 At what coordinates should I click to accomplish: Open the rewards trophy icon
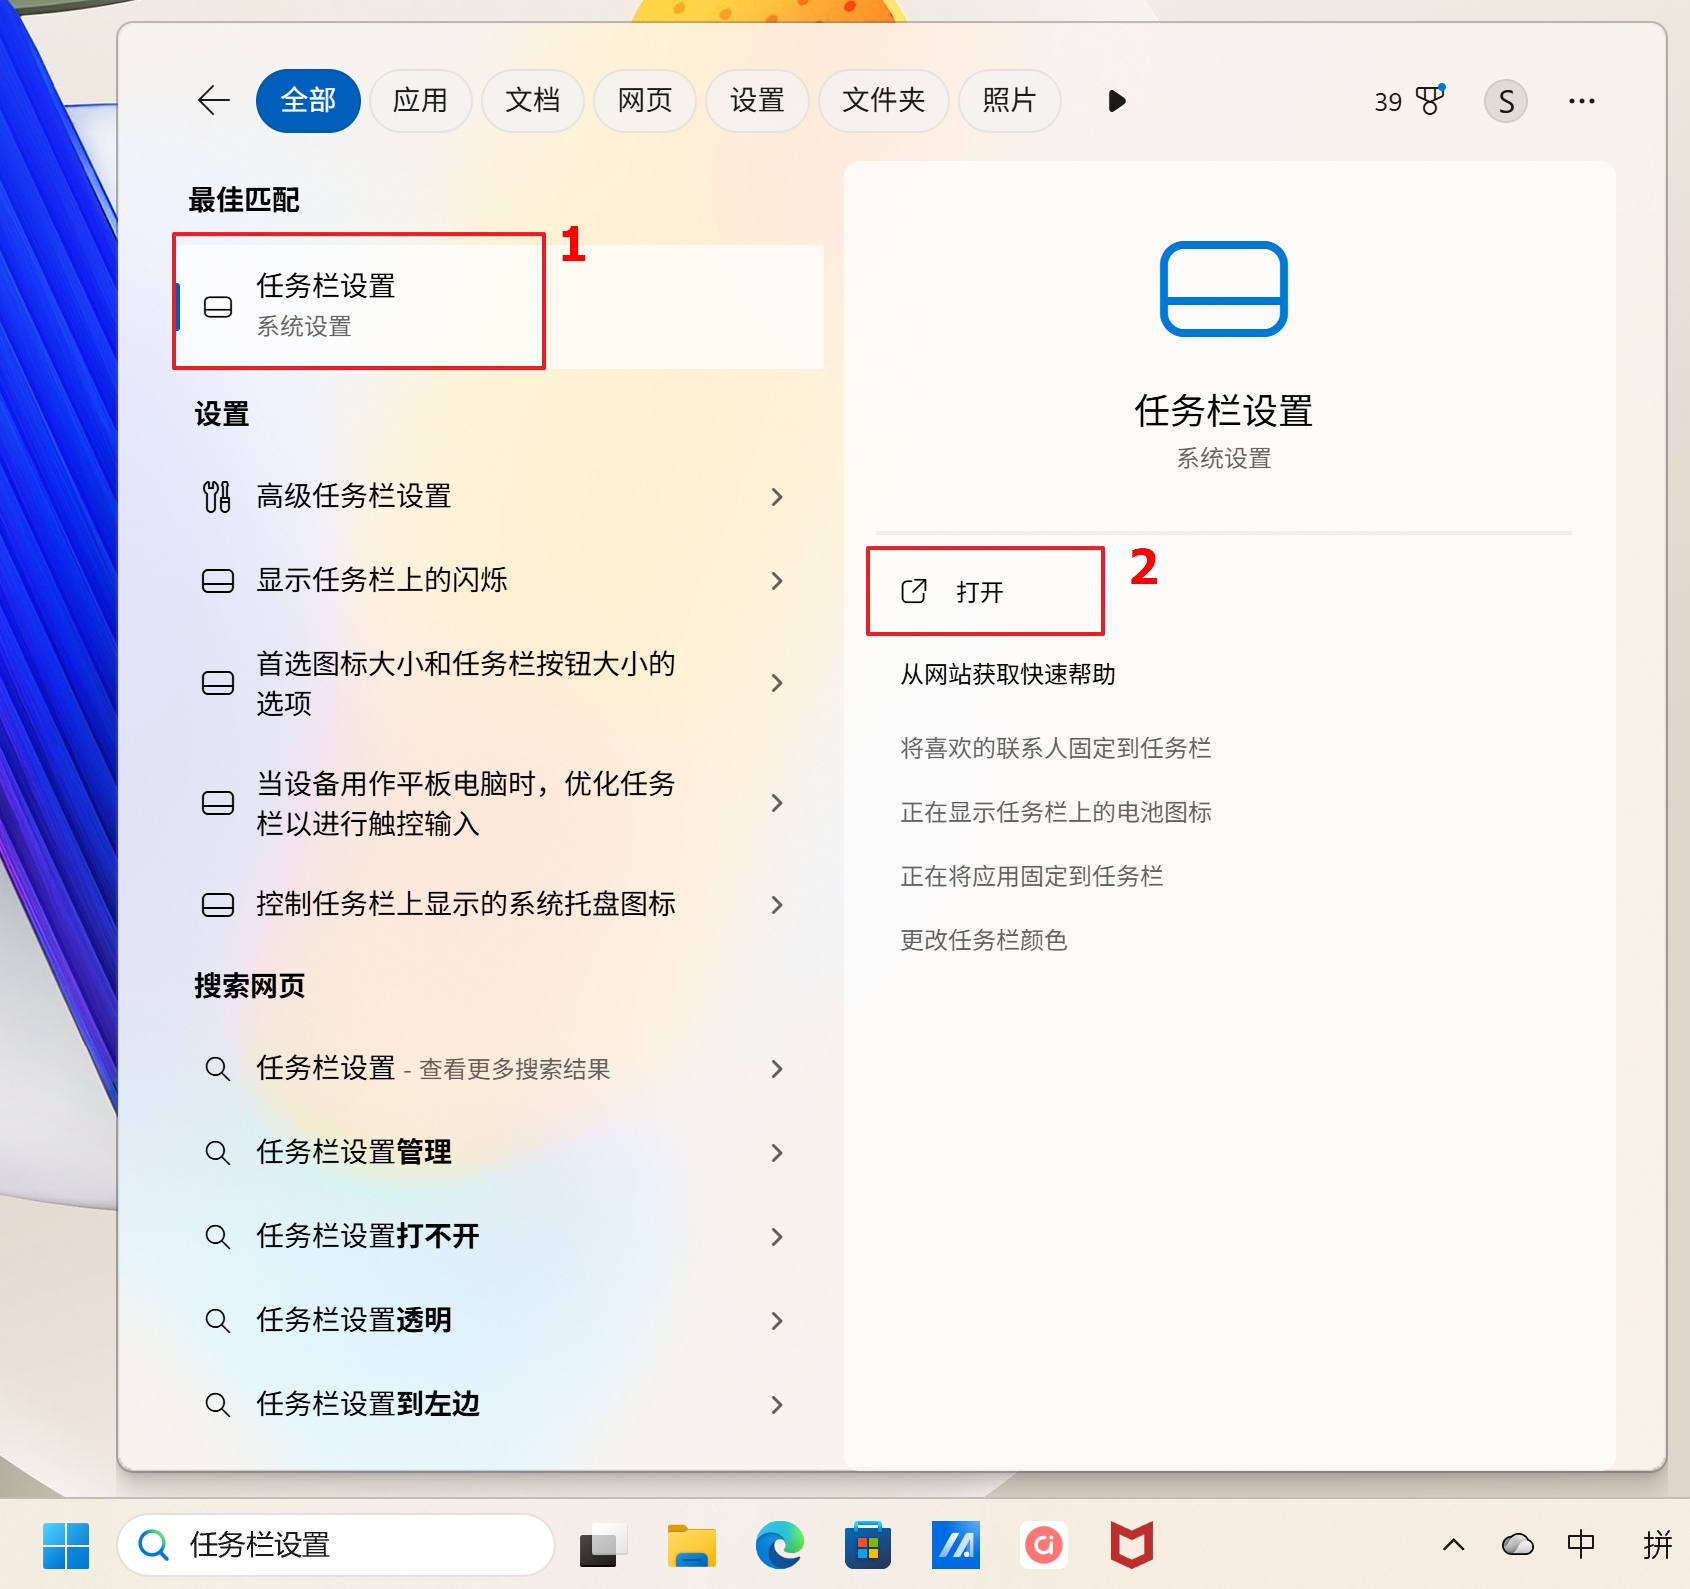[1430, 101]
